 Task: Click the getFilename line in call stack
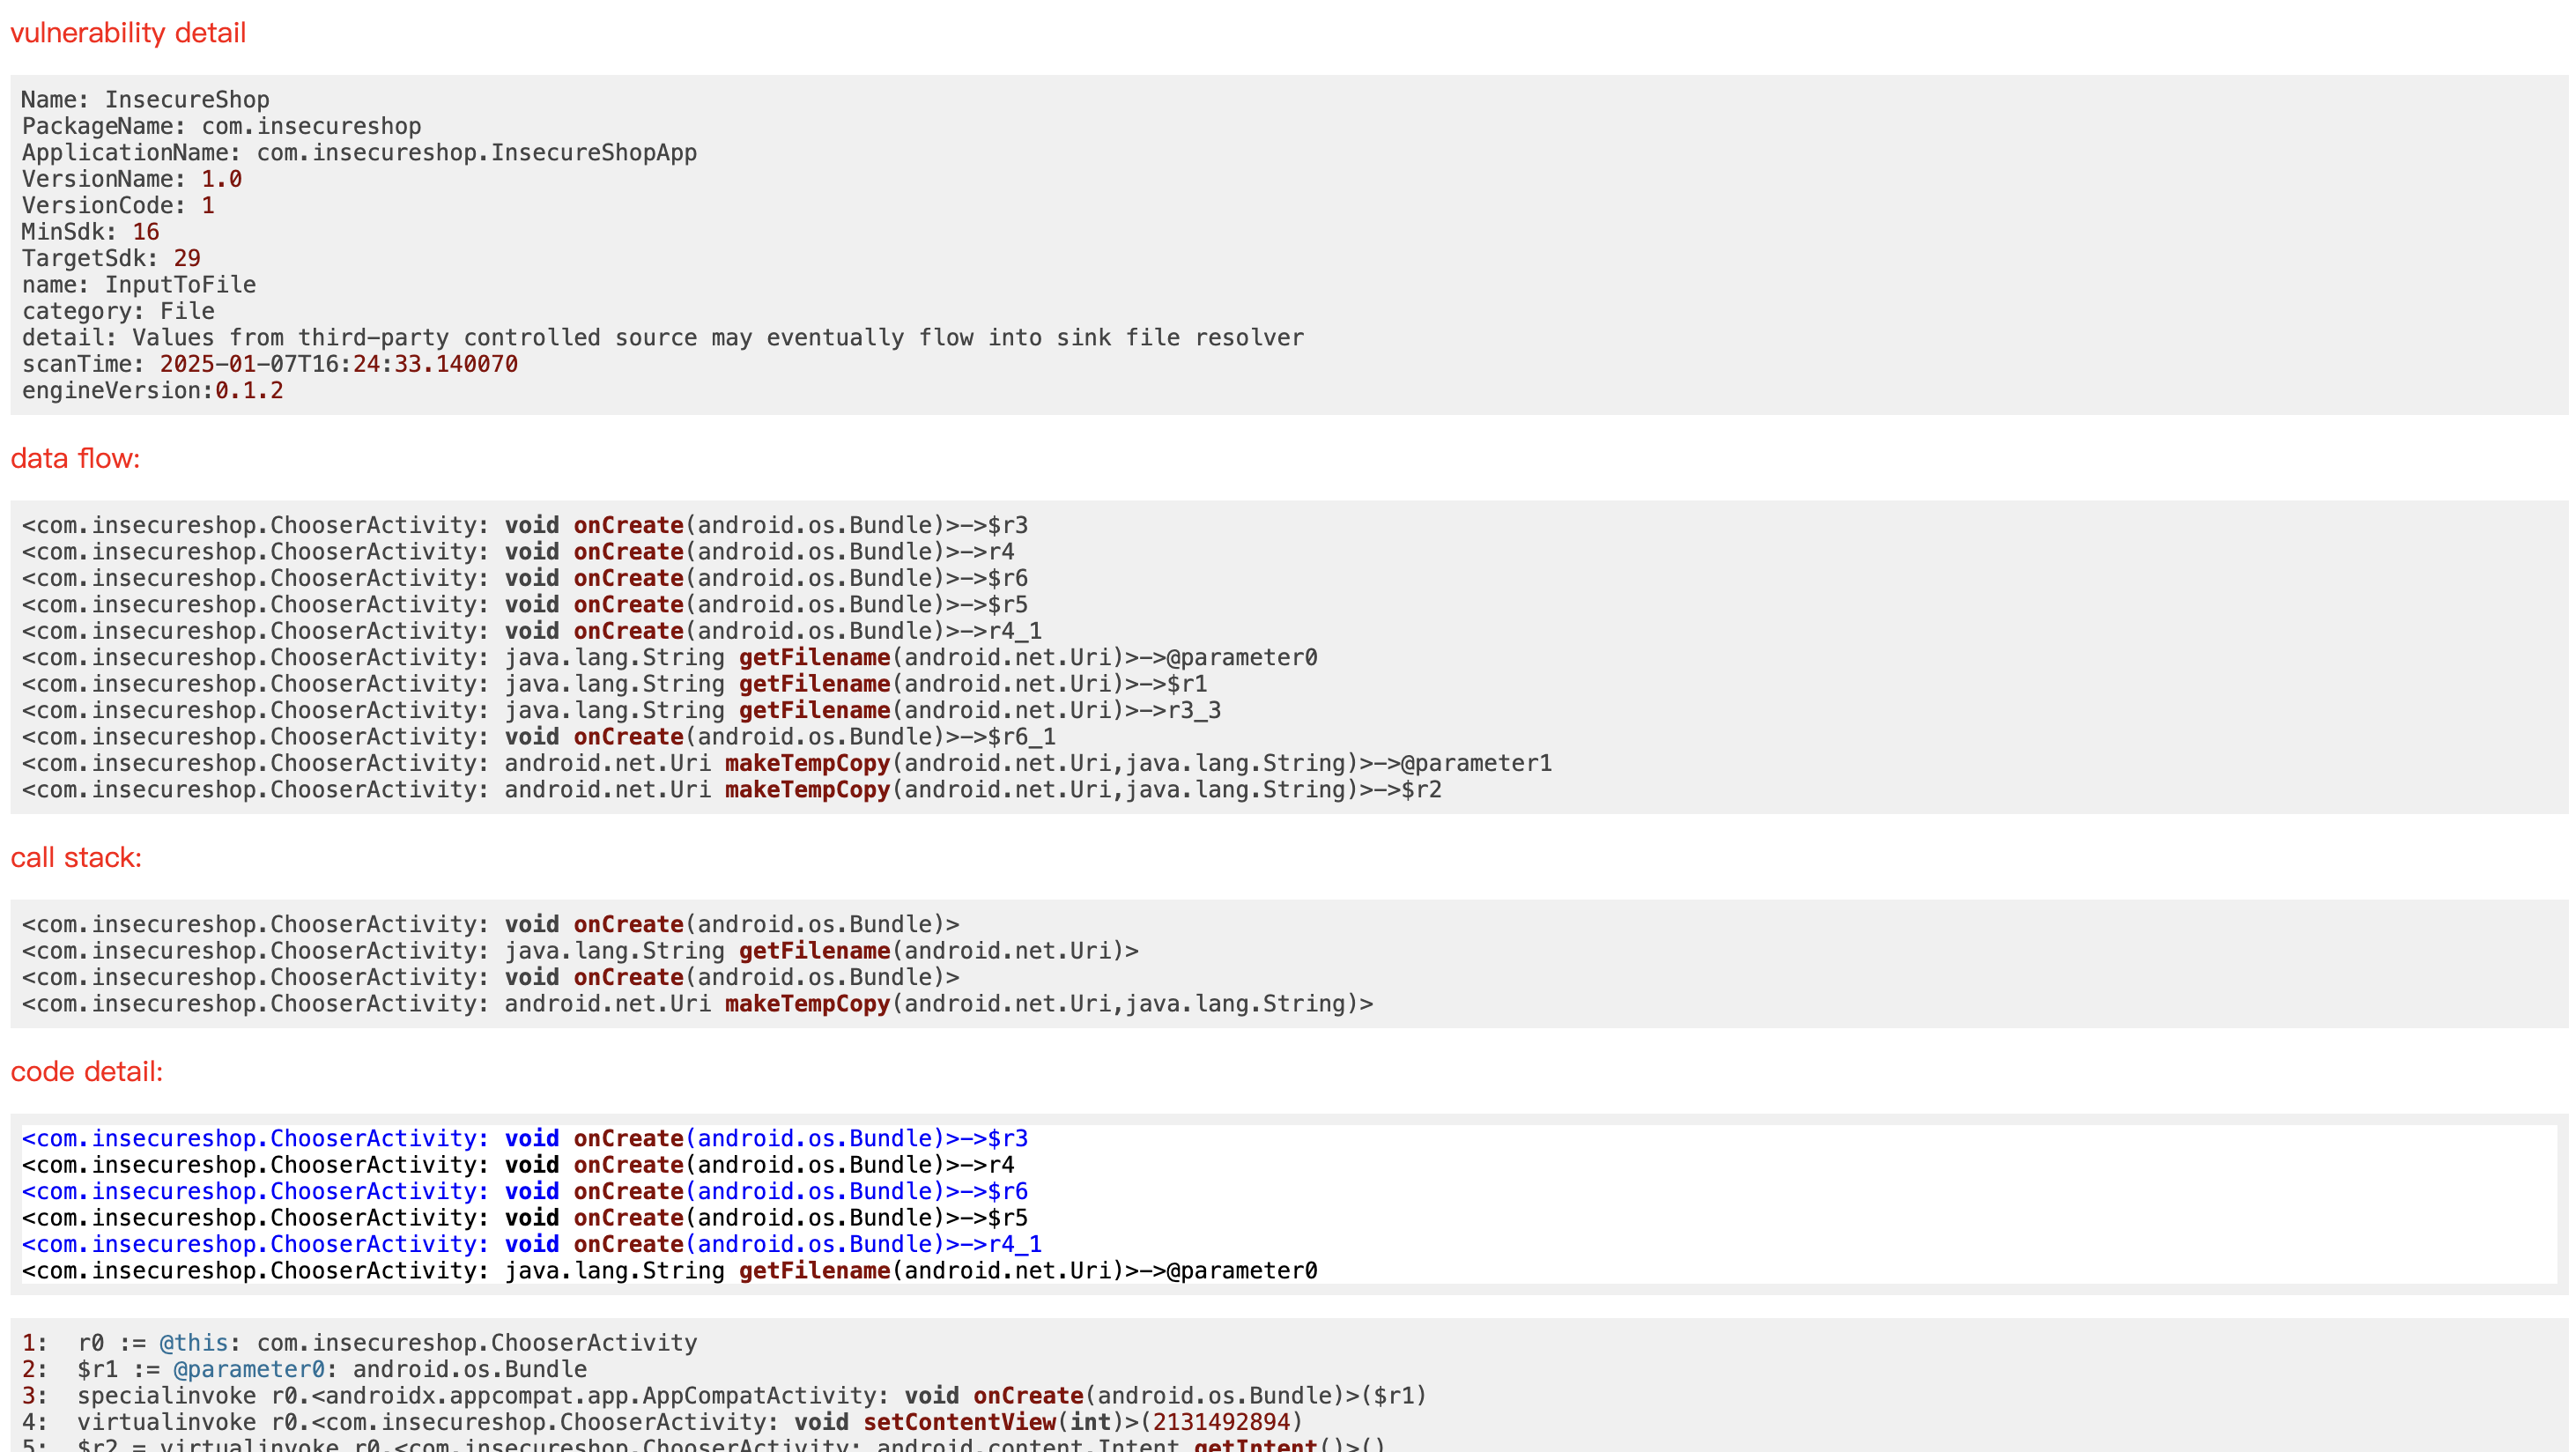580,951
